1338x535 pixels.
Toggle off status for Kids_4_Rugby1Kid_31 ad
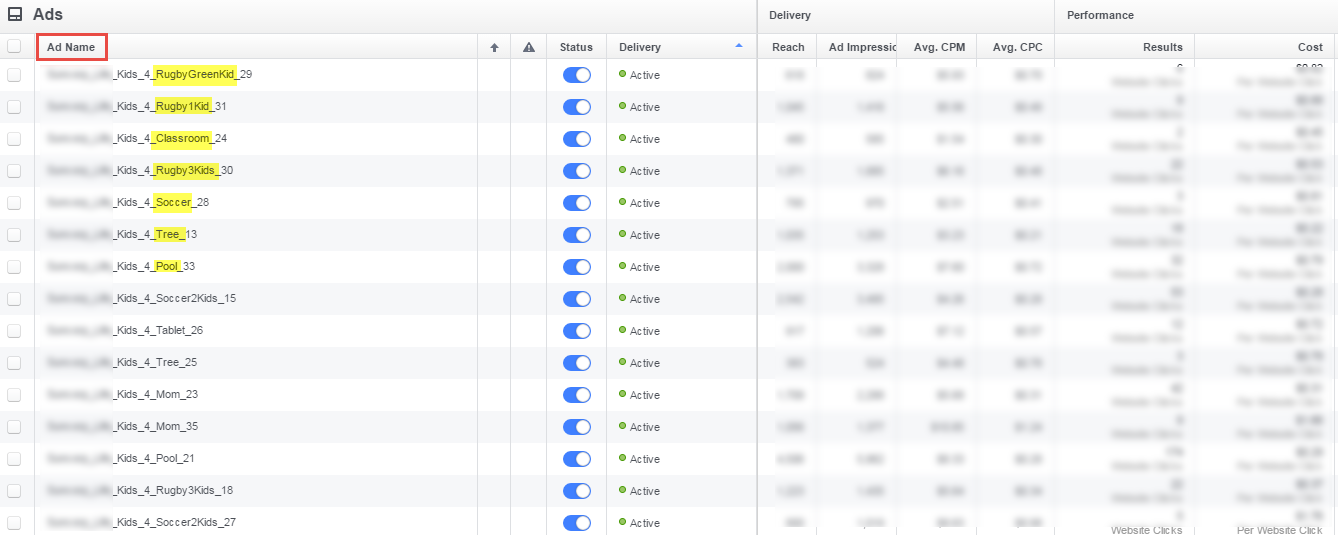[577, 107]
